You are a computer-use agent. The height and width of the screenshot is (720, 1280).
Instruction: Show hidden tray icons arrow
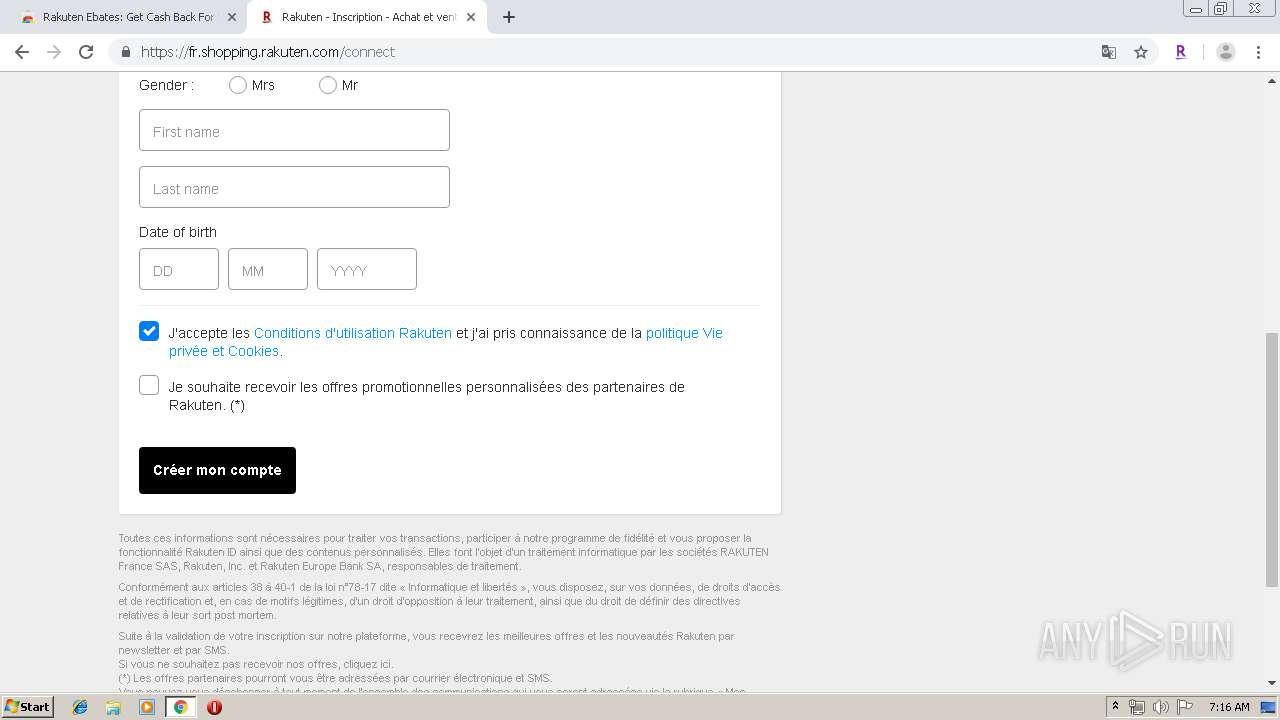(x=1115, y=707)
